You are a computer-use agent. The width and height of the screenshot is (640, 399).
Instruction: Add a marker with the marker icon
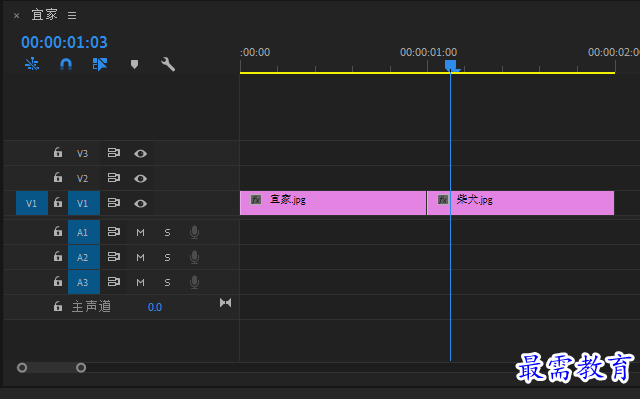(134, 64)
